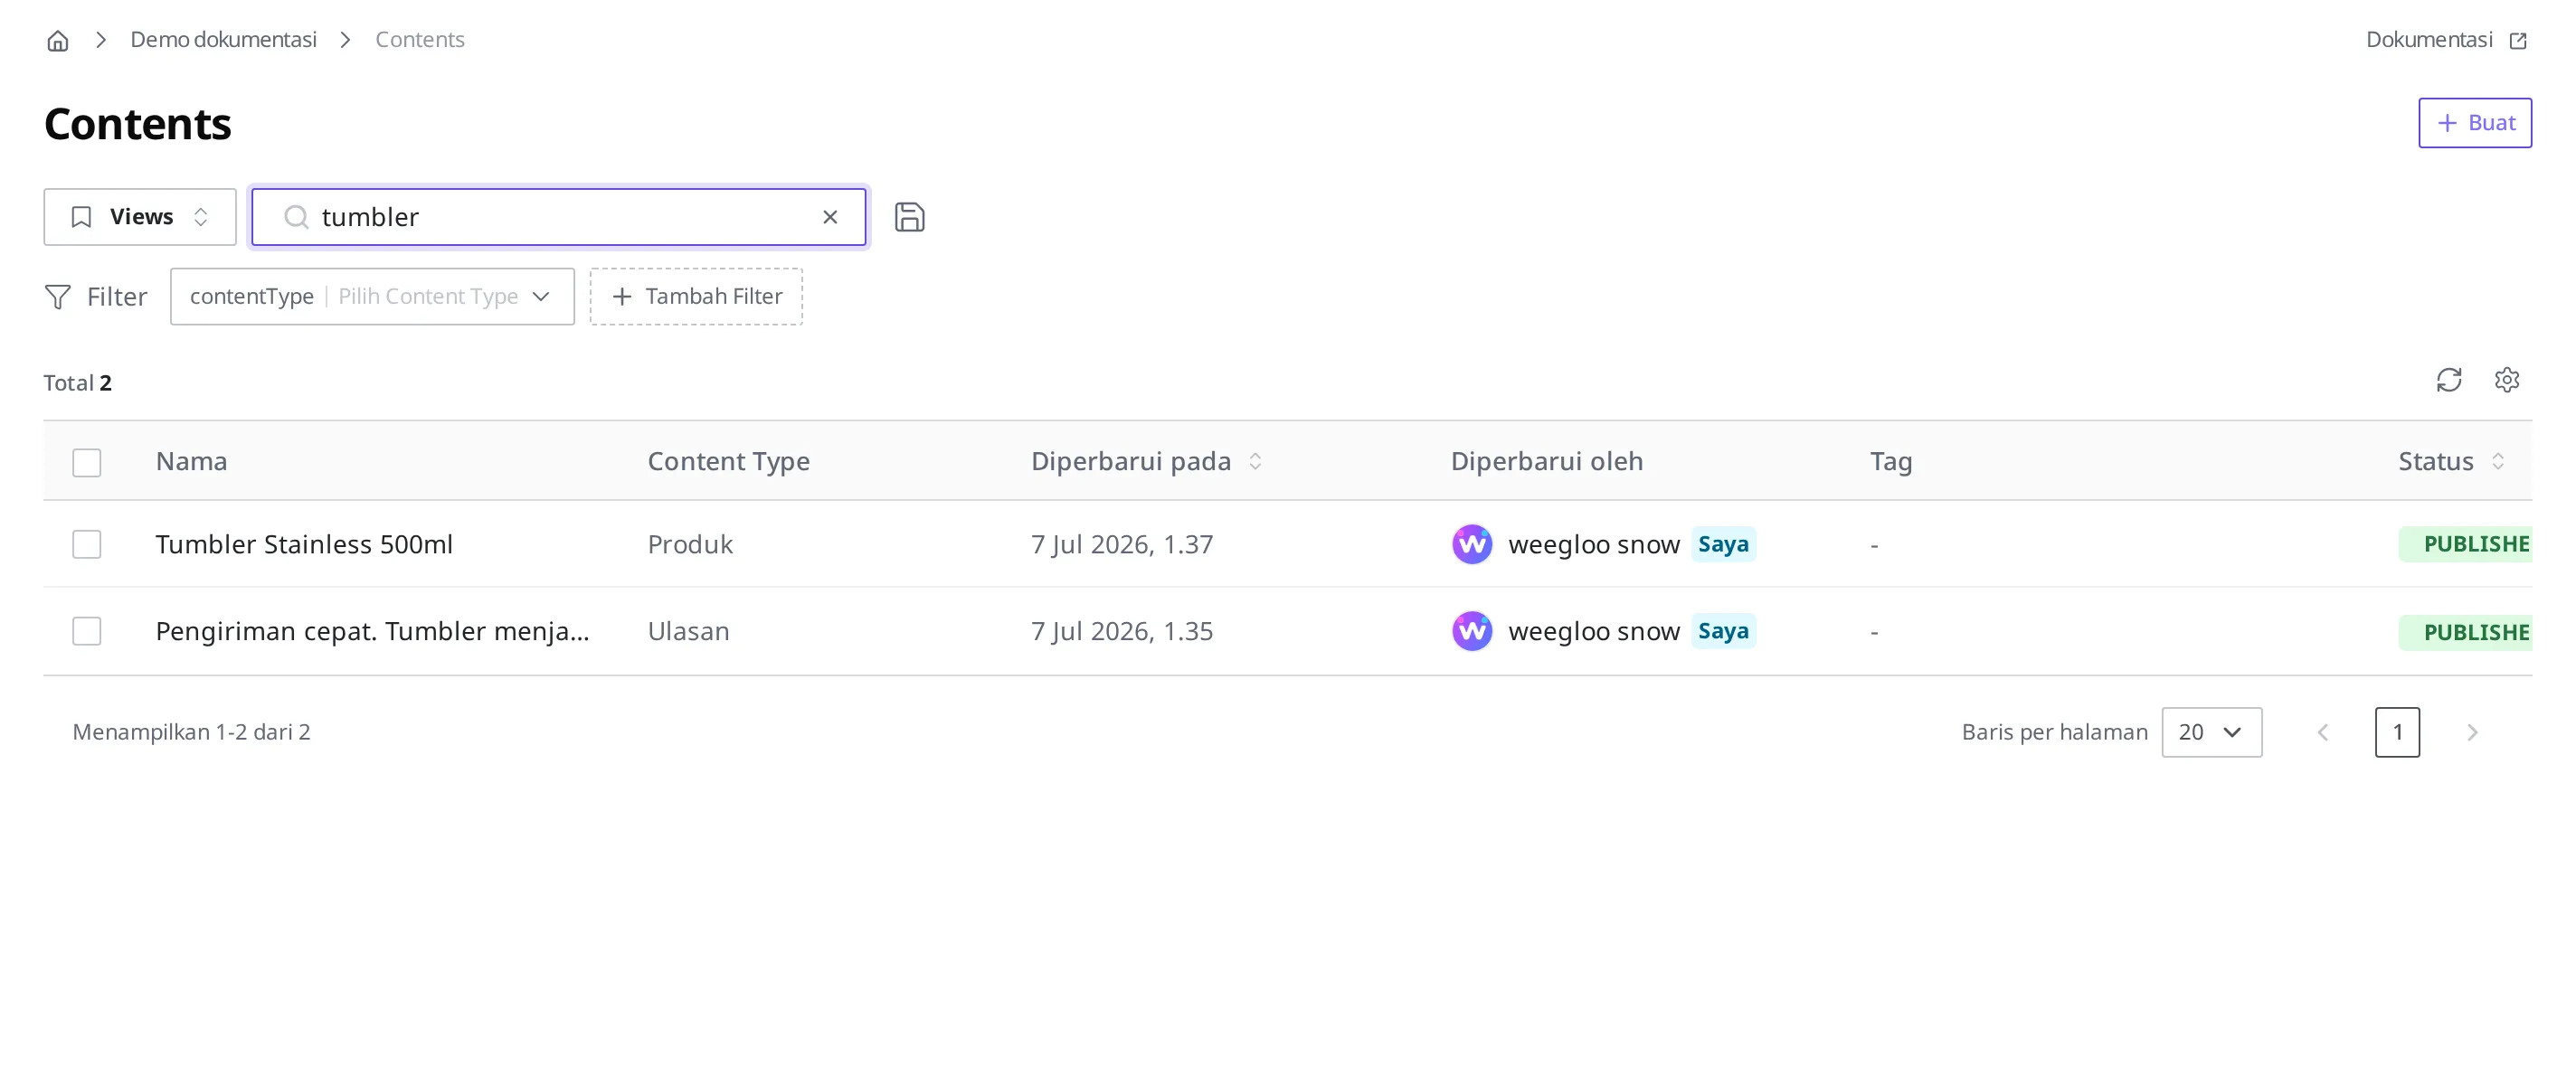Open the Pengiriman cepat. Tumbler menja... entry
This screenshot has width=2576, height=1085.
coord(372,631)
